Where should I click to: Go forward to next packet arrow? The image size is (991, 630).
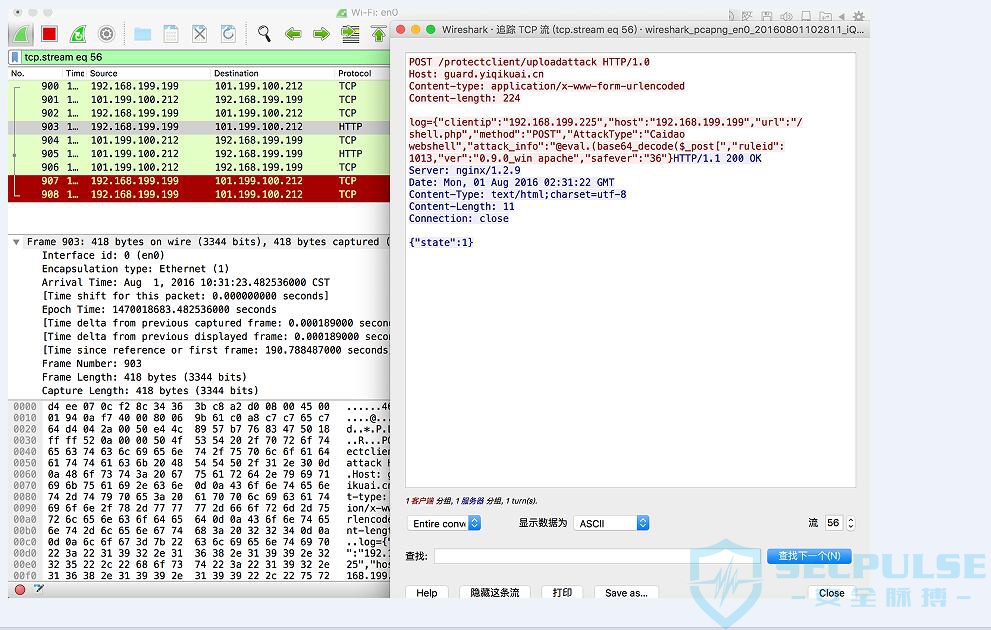coord(321,33)
